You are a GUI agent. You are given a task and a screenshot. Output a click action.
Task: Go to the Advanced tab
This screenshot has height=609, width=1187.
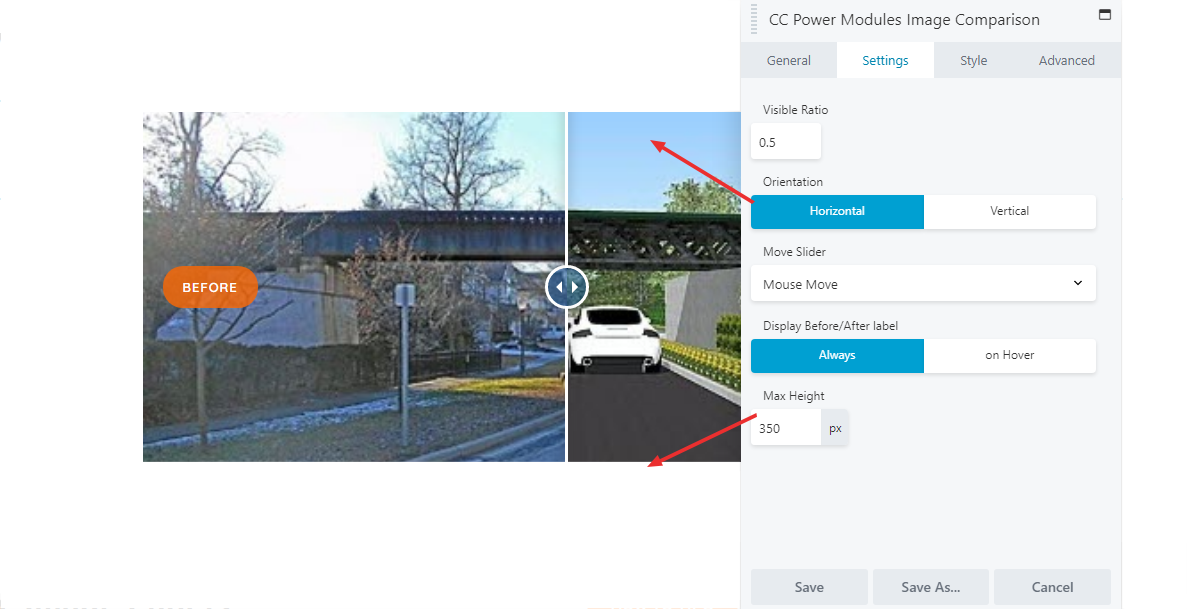(1067, 61)
